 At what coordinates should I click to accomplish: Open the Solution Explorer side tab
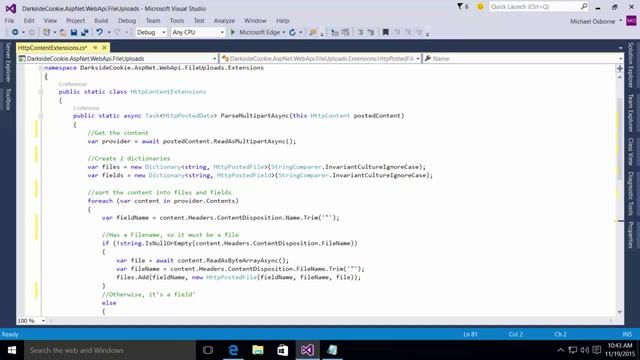point(631,65)
